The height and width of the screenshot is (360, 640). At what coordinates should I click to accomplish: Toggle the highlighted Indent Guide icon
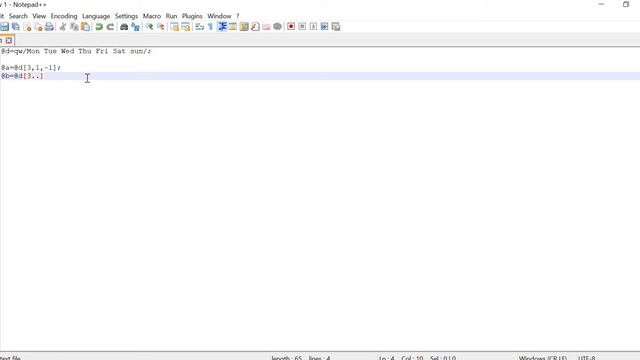222,27
